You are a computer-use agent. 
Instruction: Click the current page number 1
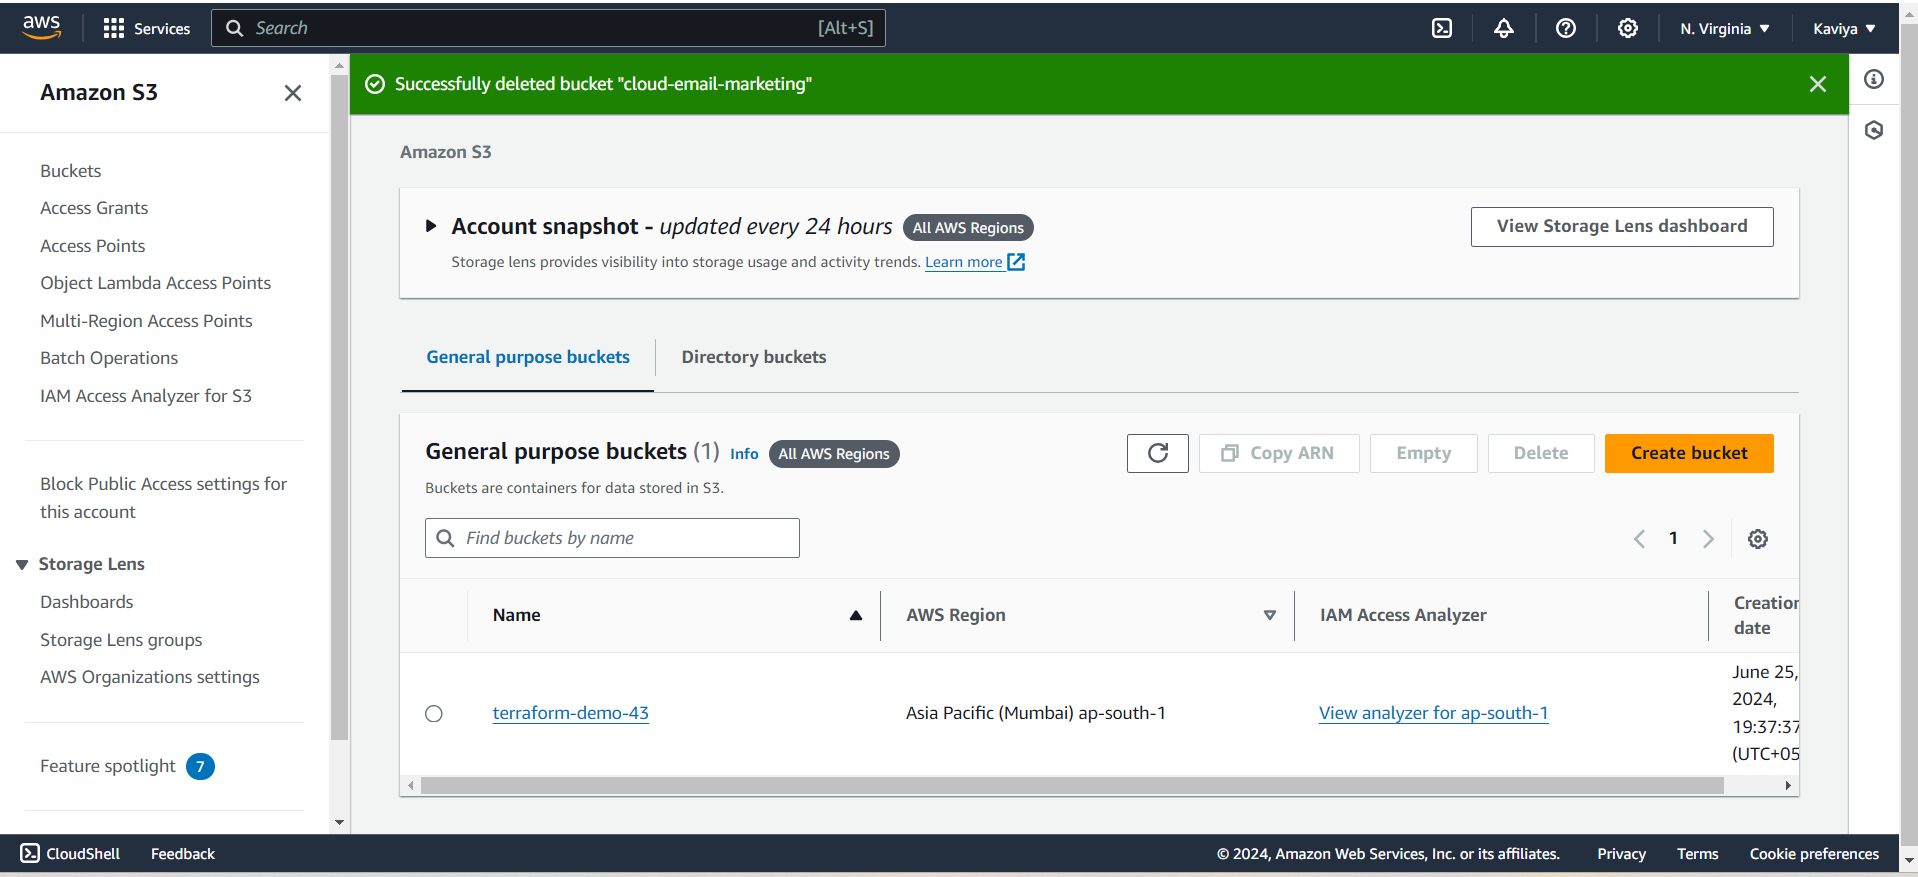pos(1673,538)
